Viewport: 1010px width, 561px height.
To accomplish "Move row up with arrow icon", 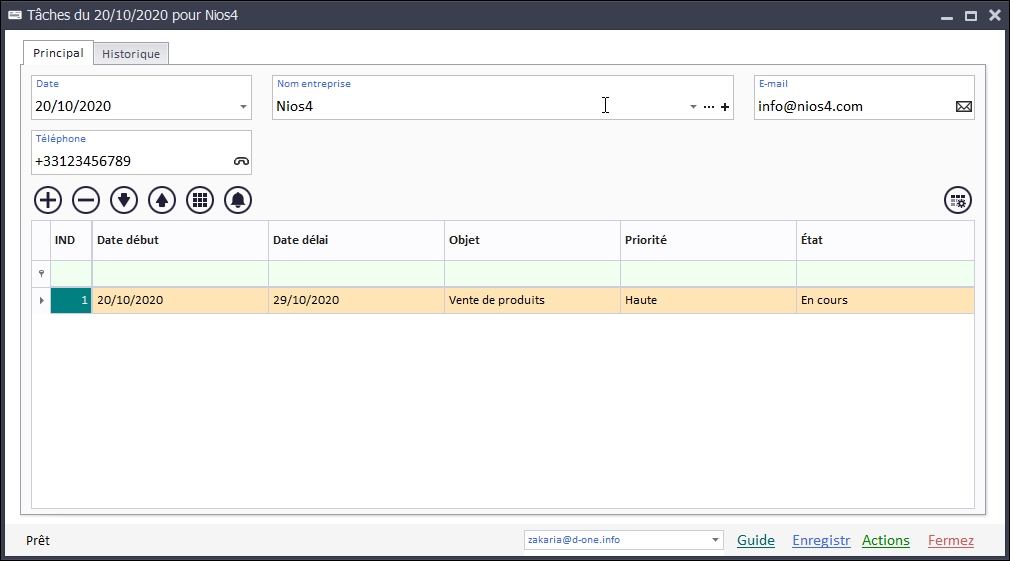I will (x=162, y=200).
